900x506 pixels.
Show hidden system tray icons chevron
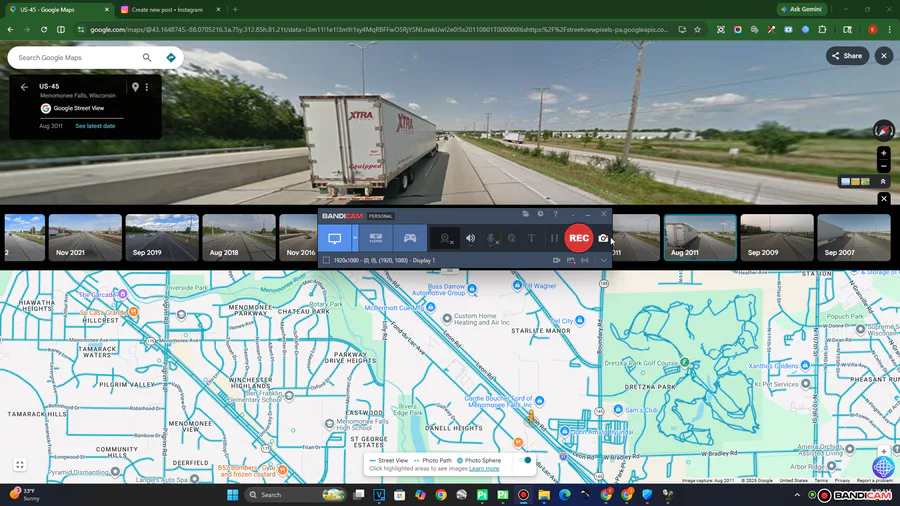coord(797,495)
